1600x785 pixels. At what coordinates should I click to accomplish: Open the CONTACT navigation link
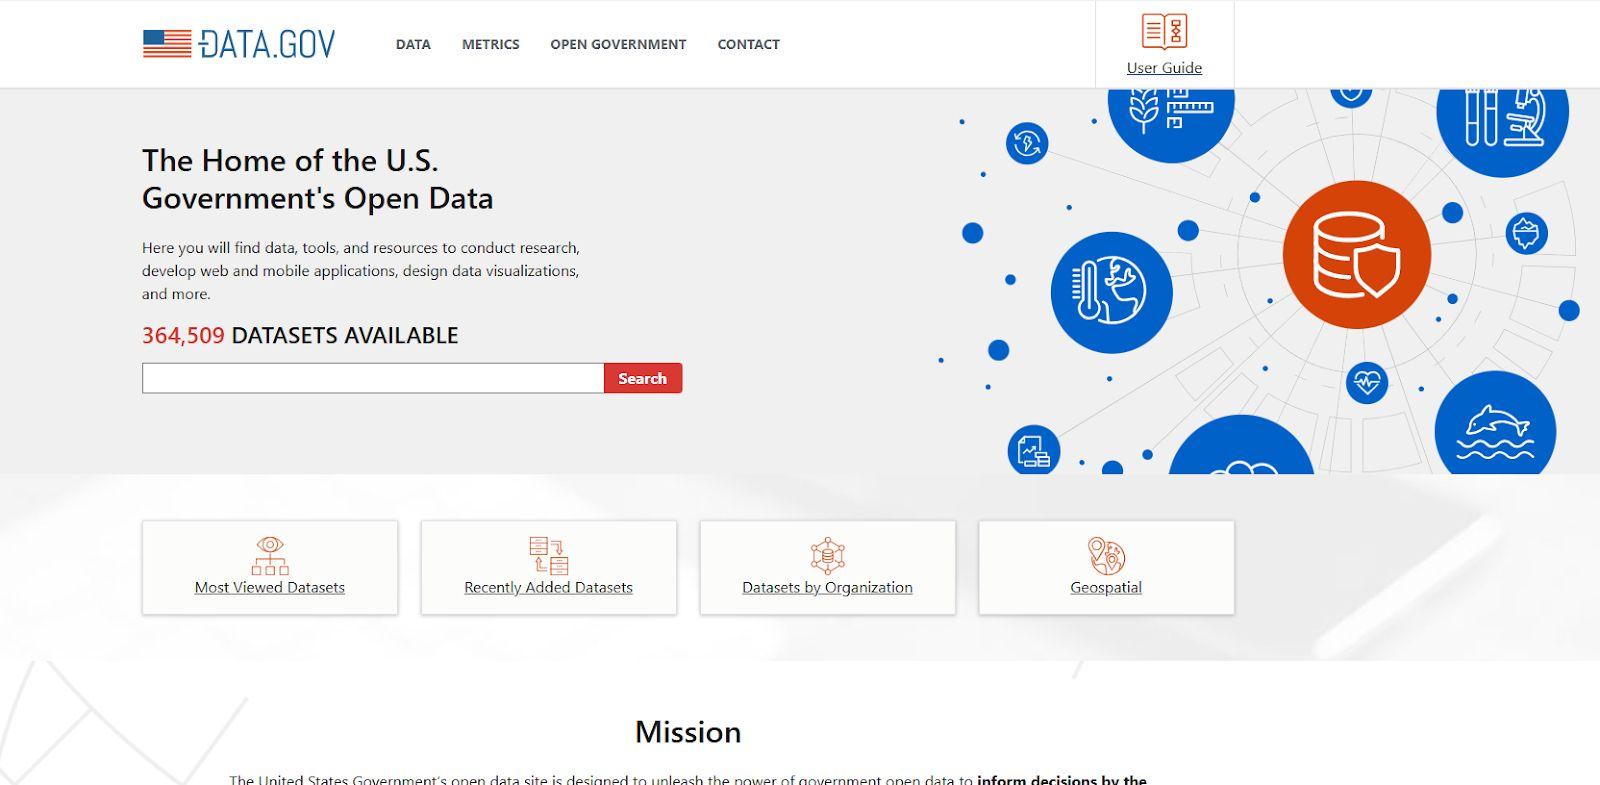point(748,44)
